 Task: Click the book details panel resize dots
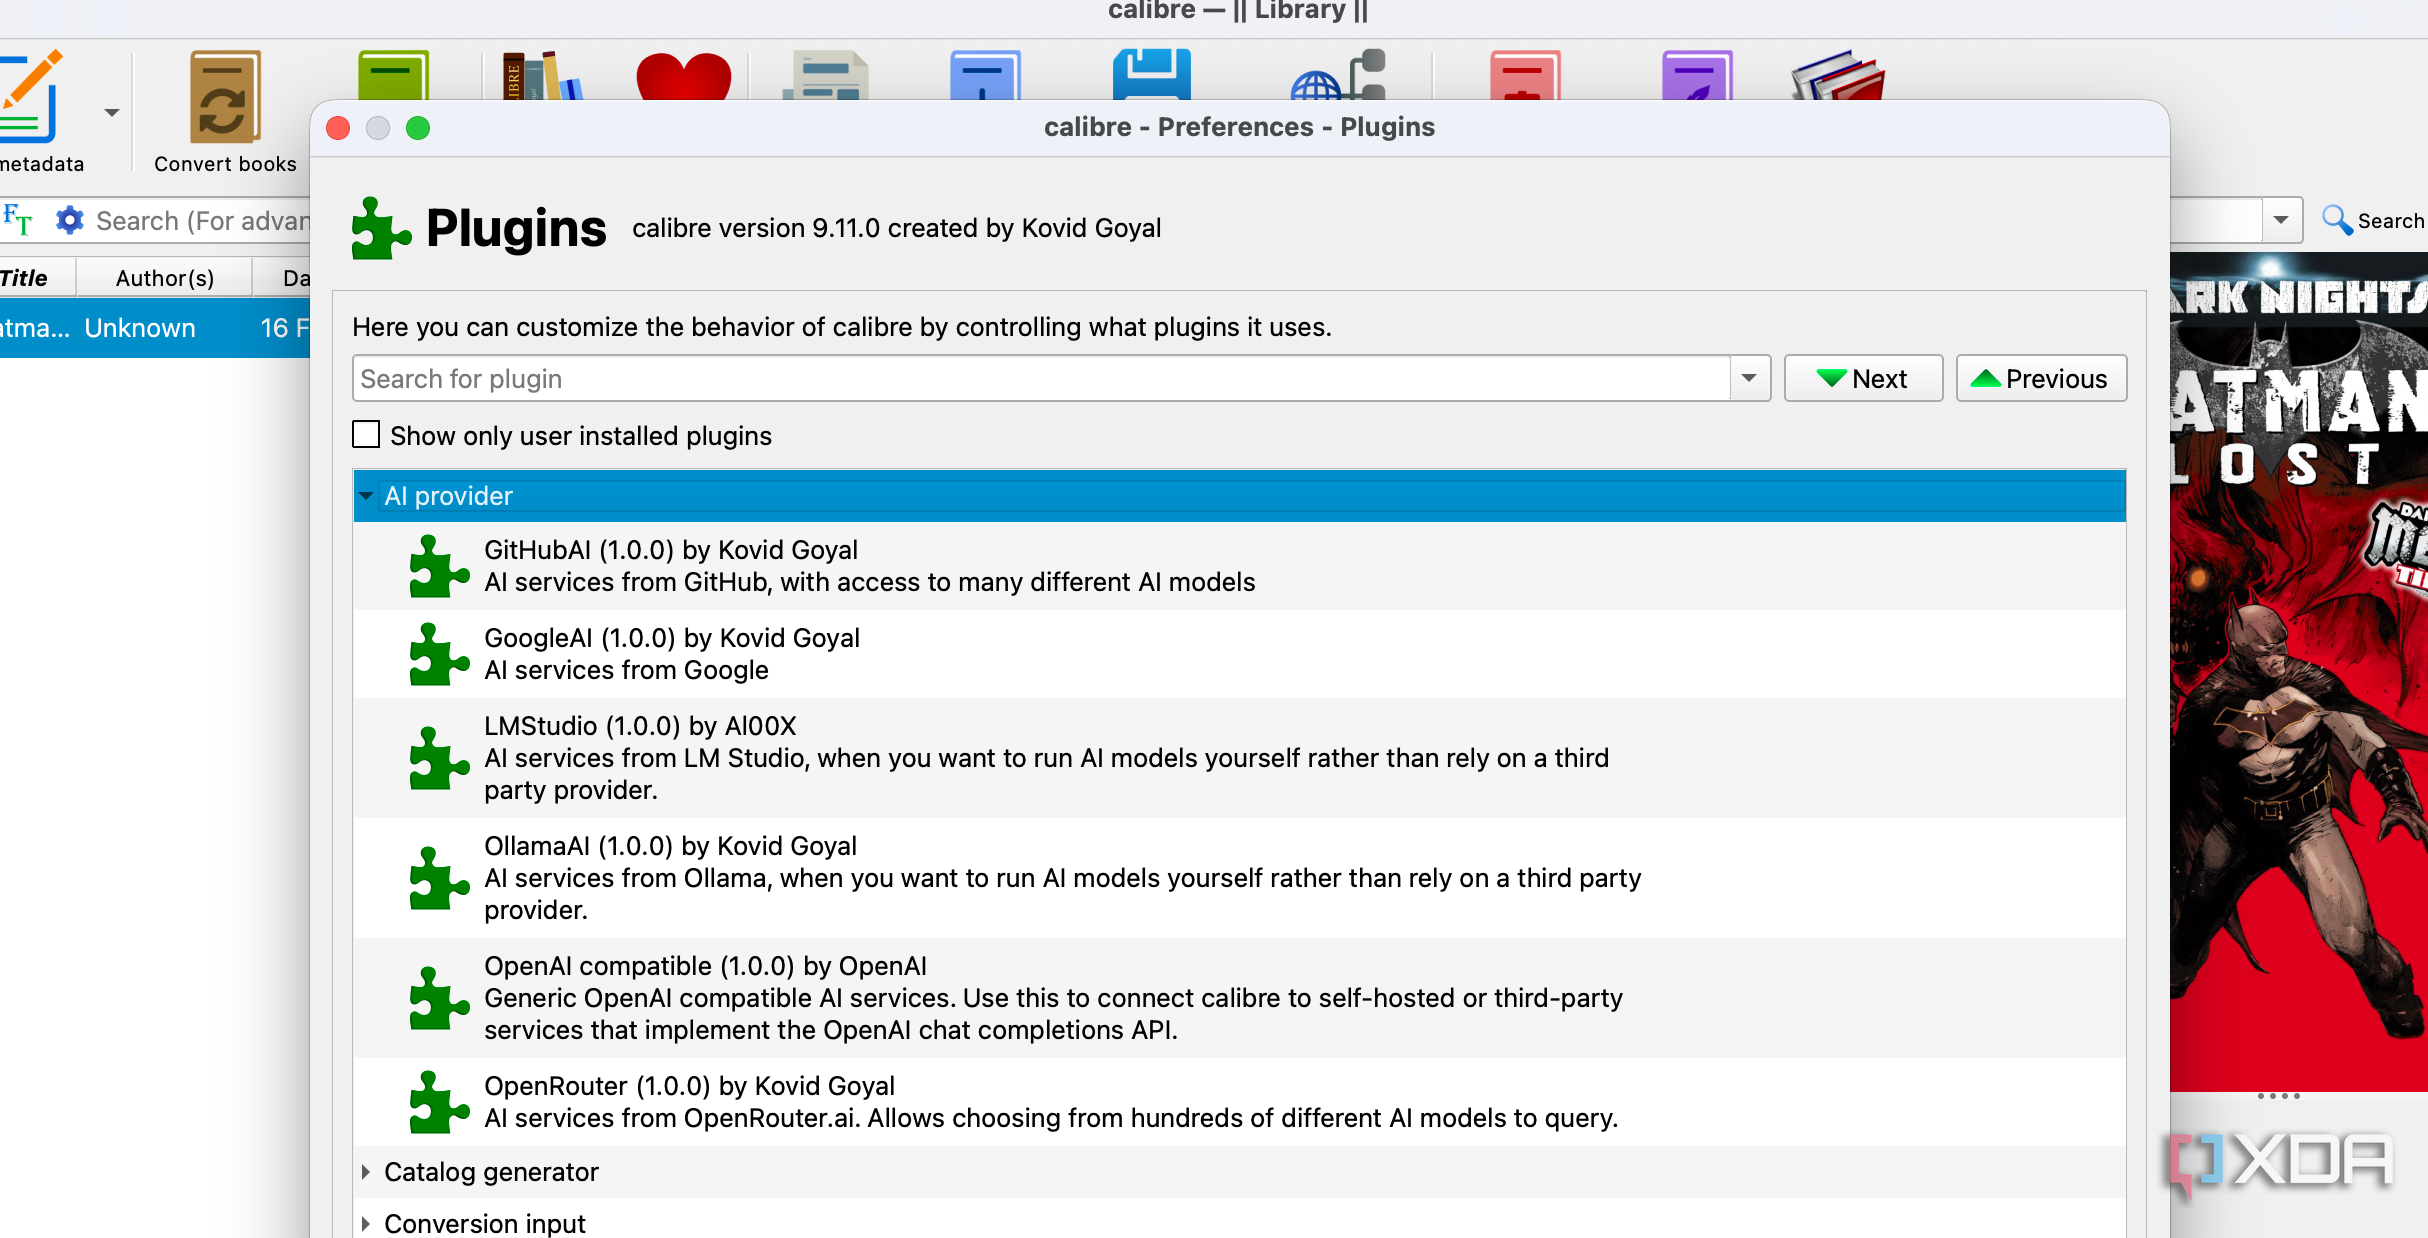click(x=2279, y=1096)
